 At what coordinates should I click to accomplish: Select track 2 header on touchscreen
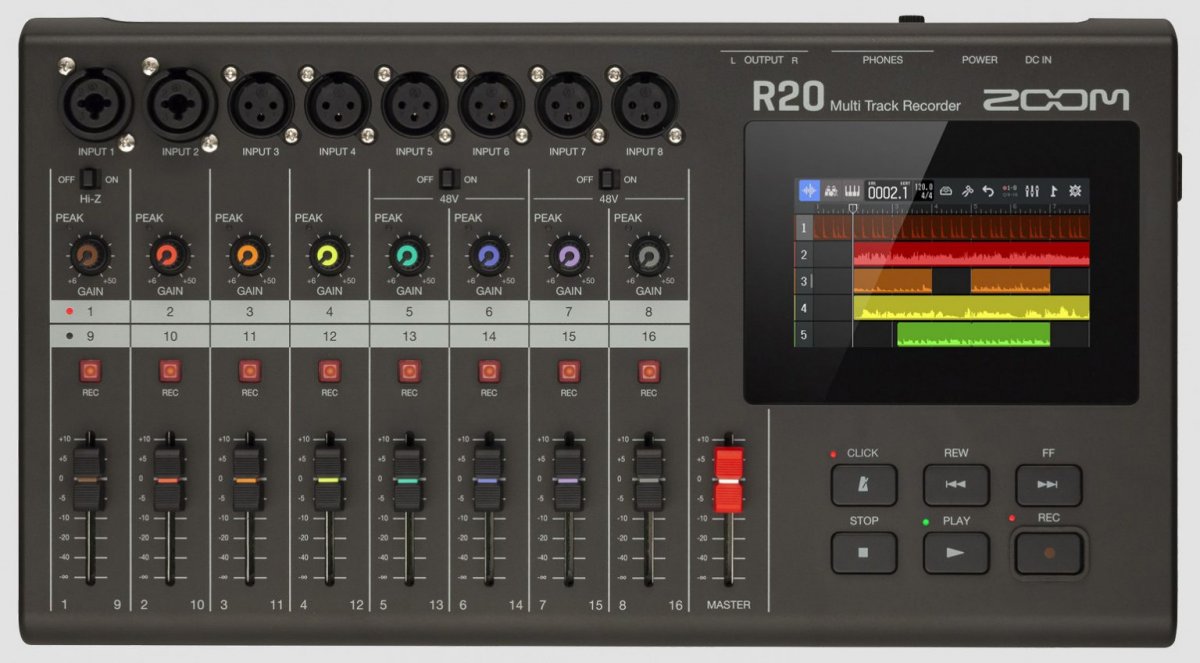click(x=803, y=255)
